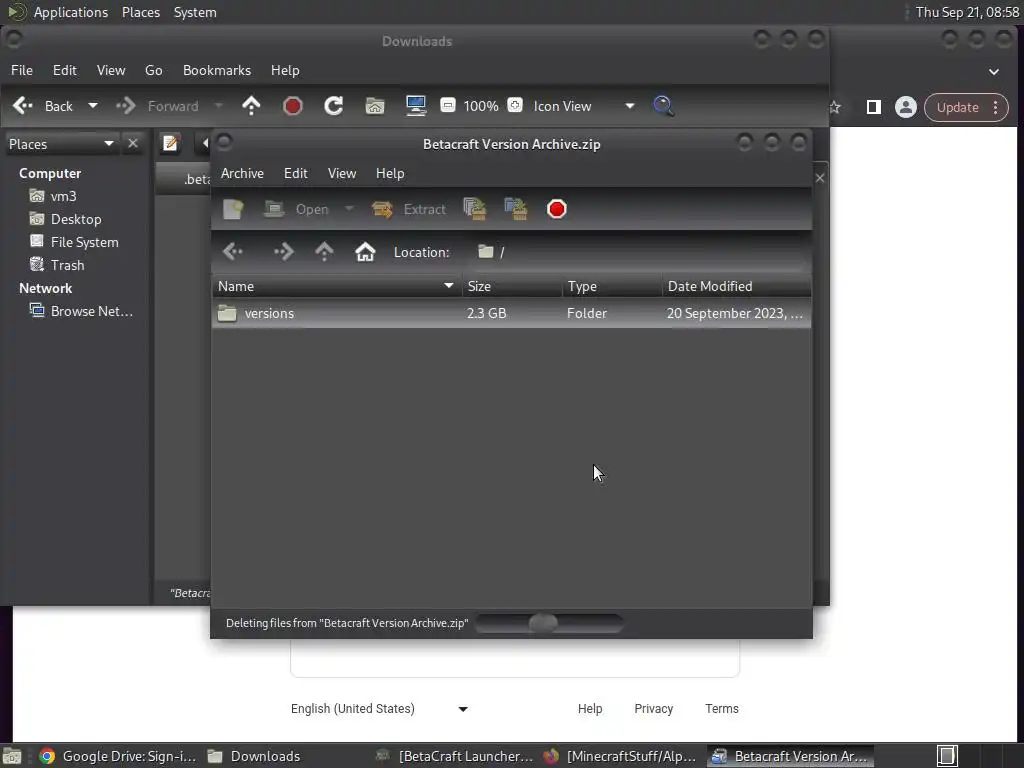Sort by Date Modified column header
The height and width of the screenshot is (768, 1024).
(737, 286)
